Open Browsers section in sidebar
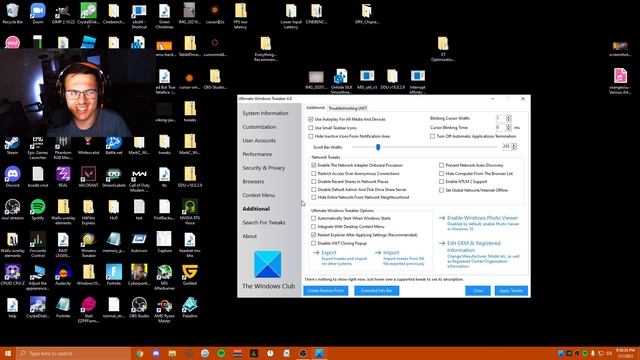 [253, 182]
